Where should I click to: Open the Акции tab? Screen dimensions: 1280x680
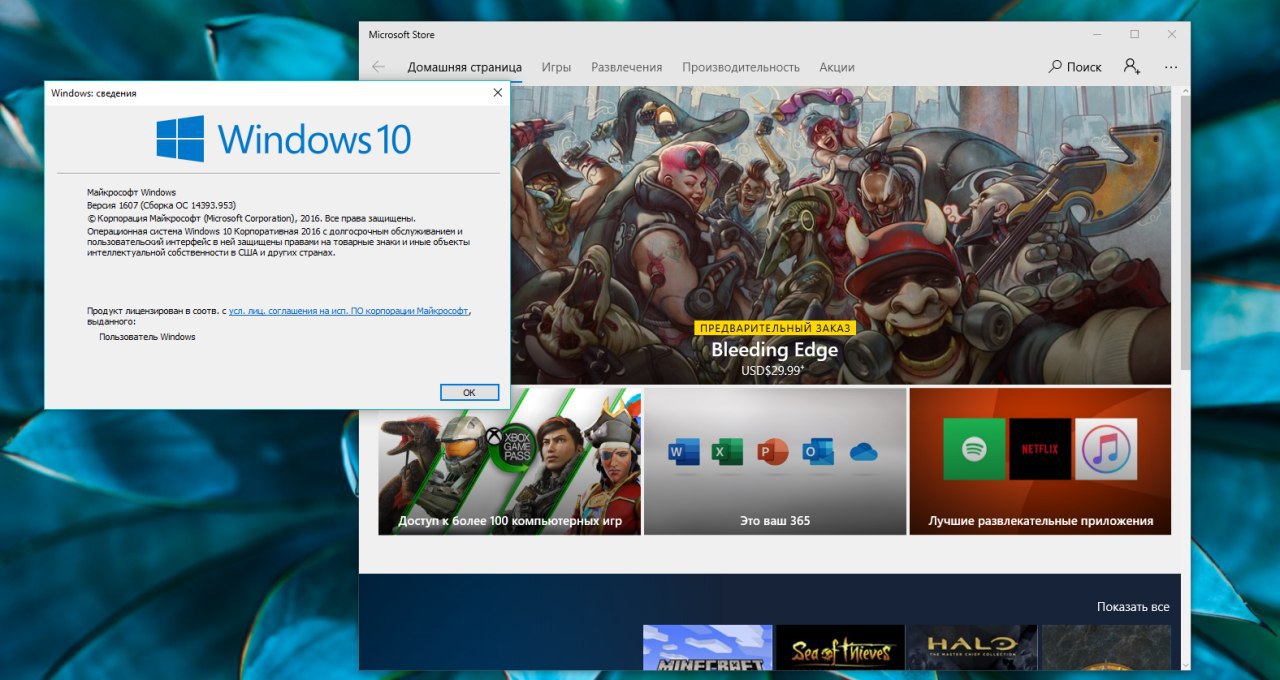tap(837, 67)
